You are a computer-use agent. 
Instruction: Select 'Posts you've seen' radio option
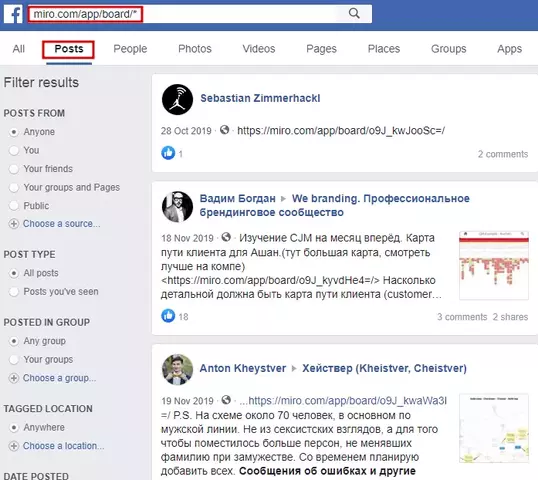[14, 292]
